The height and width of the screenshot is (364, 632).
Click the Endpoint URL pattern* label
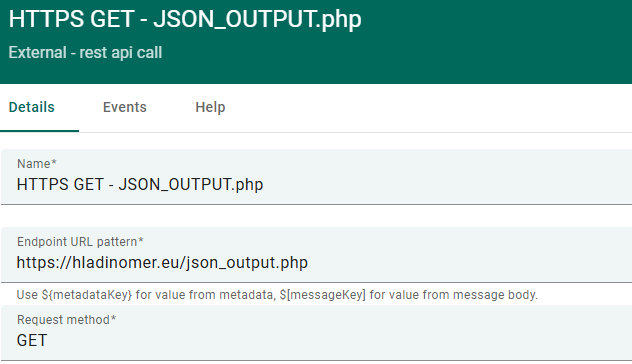(x=80, y=241)
